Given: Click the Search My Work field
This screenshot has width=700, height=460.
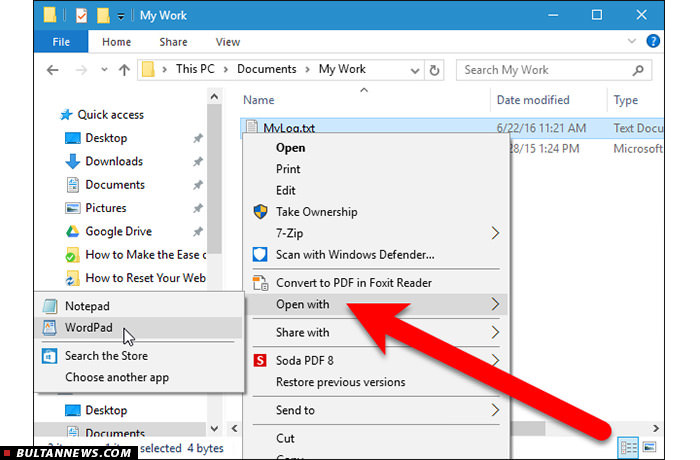Looking at the screenshot, I should [554, 70].
